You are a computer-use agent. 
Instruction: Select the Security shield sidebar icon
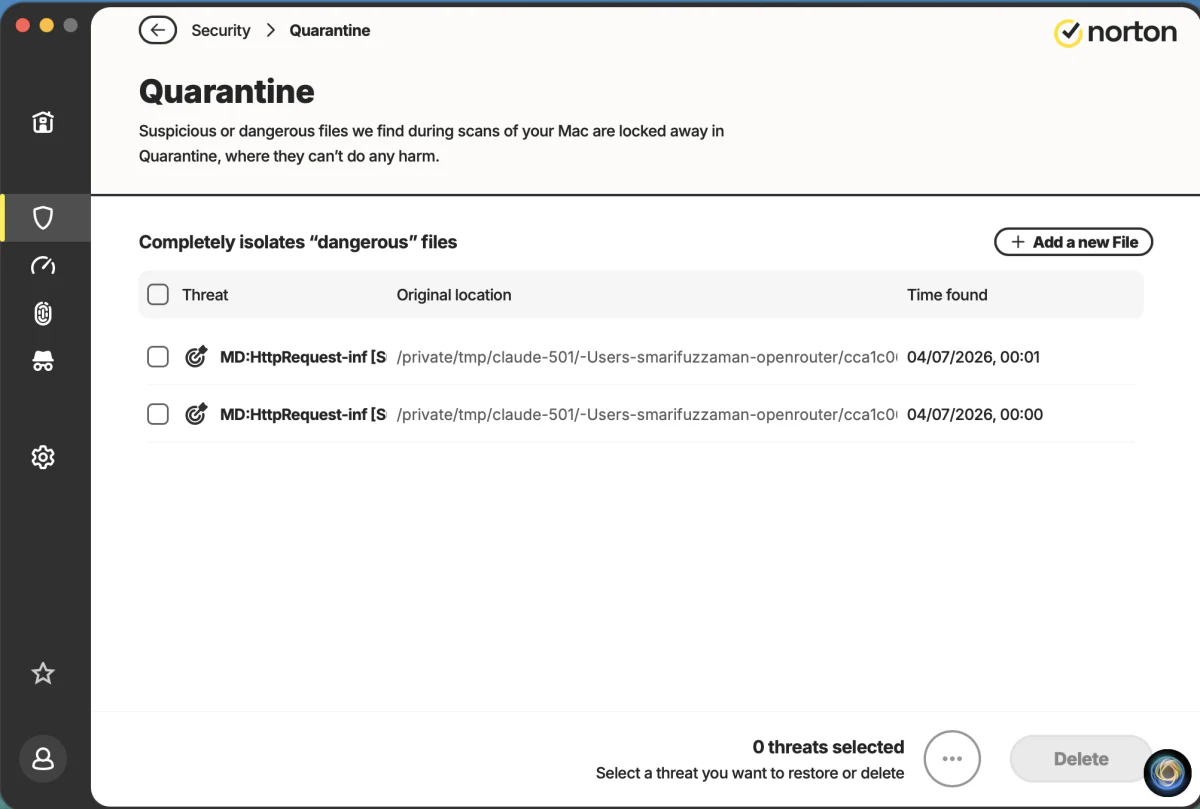[x=43, y=217]
